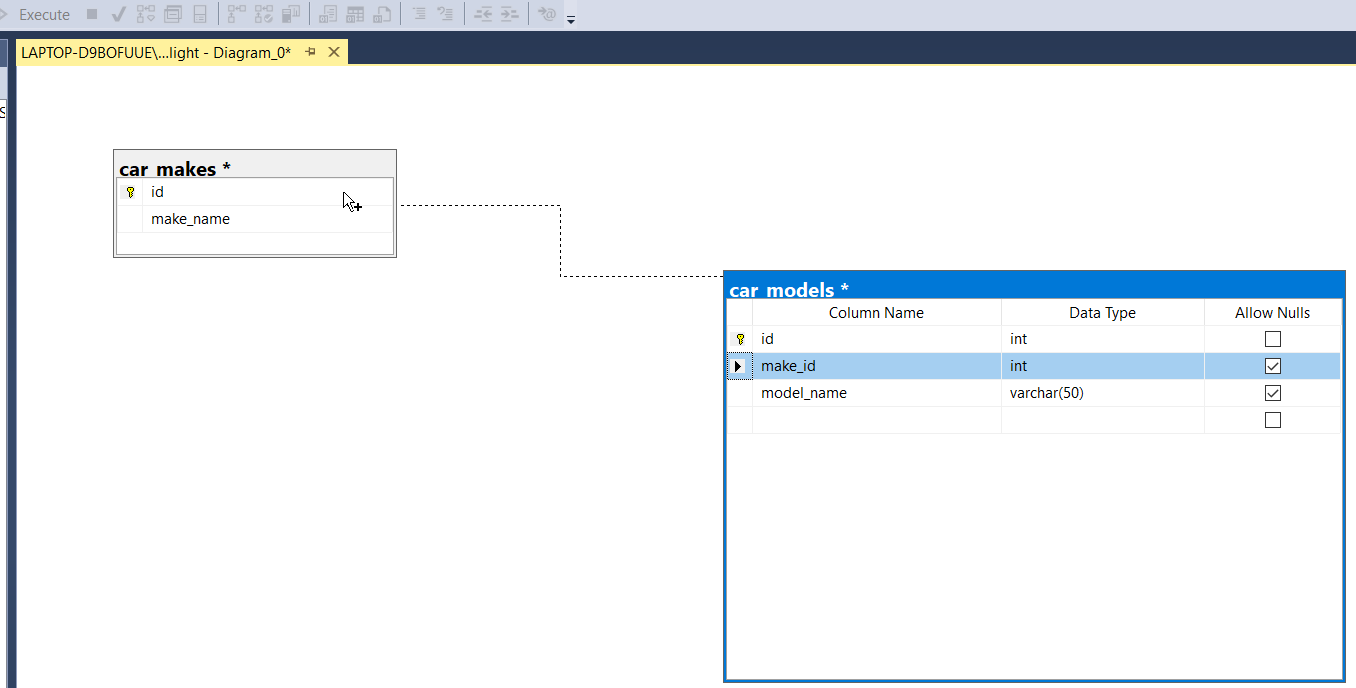The height and width of the screenshot is (688, 1356).
Task: Click Display Estimated Execution Plan icon
Action: [x=146, y=15]
